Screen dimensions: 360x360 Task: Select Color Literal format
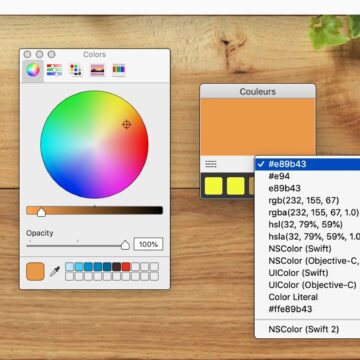tap(308, 297)
